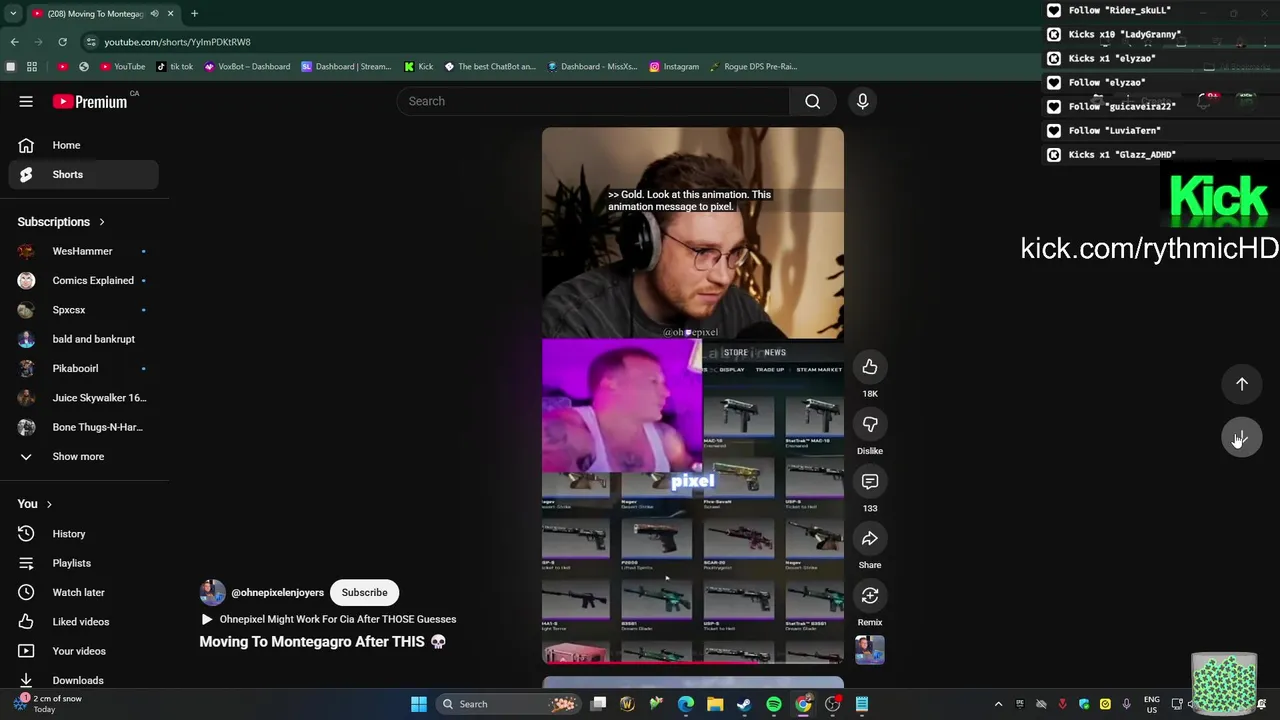This screenshot has height=720, width=1280.
Task: Open the YouTube guide hamburger menu
Action: coord(26,101)
